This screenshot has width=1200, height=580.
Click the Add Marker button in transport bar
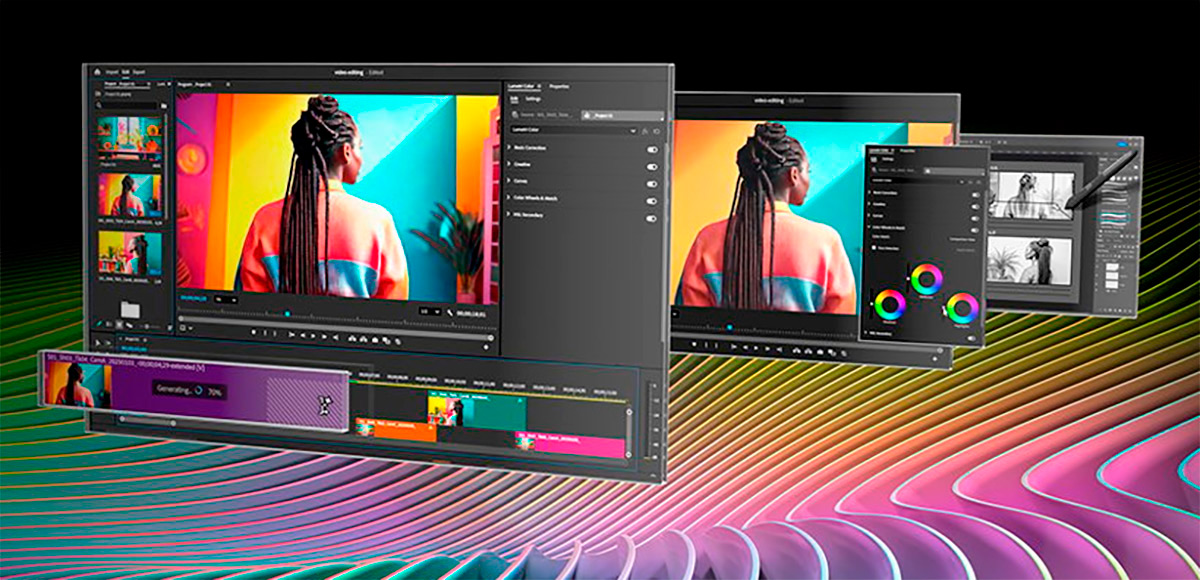(254, 332)
